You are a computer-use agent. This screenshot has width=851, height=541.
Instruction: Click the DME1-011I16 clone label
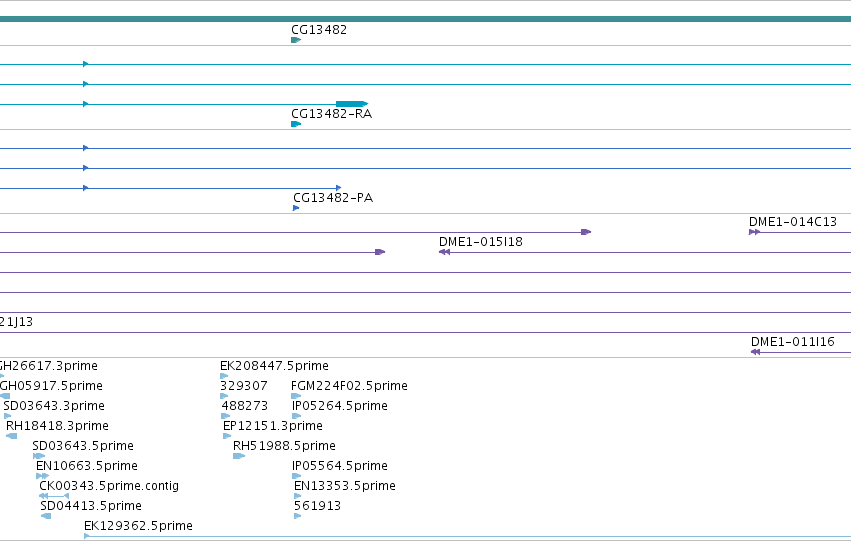793,342
